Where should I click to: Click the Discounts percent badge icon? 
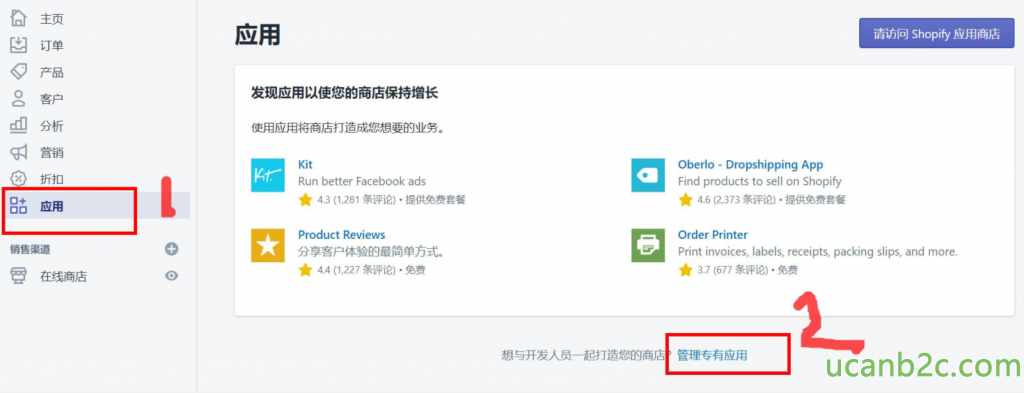pos(19,179)
